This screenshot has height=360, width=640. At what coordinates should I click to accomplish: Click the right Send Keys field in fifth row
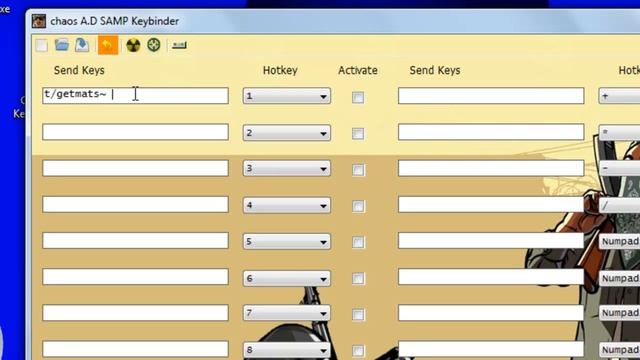[491, 240]
